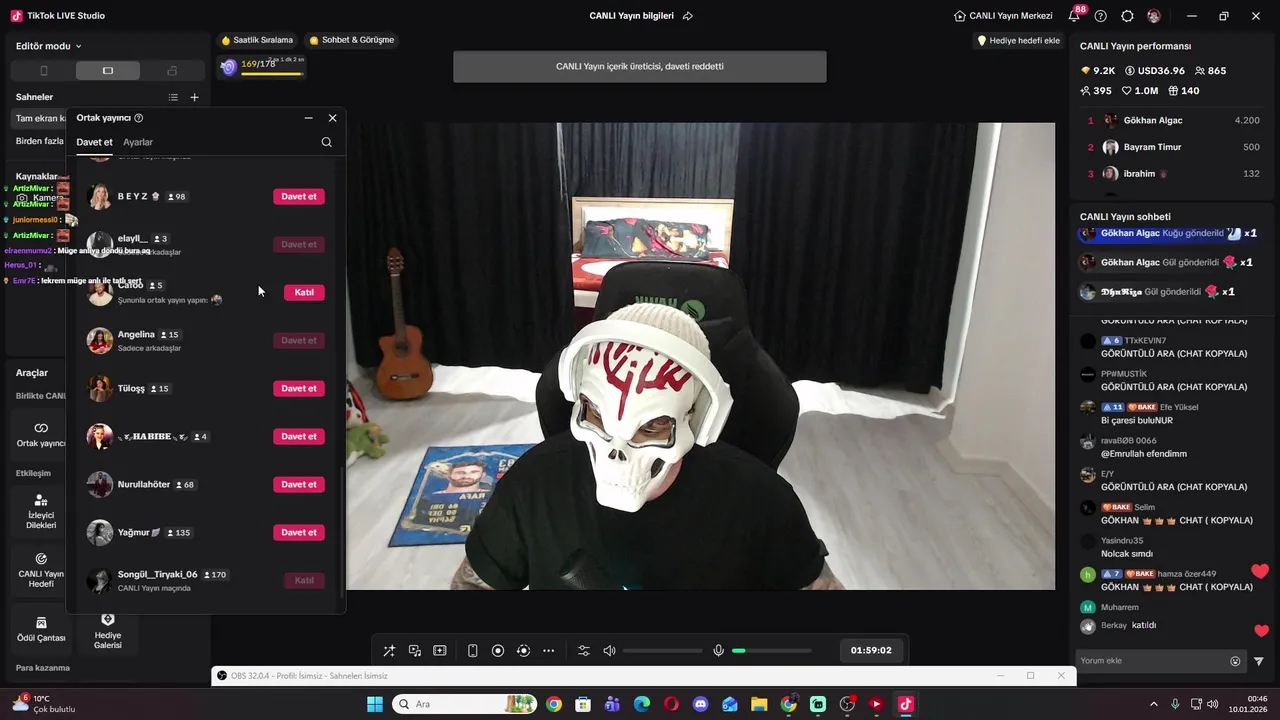Open the scenes list icon
Image resolution: width=1280 pixels, height=720 pixels.
173,97
